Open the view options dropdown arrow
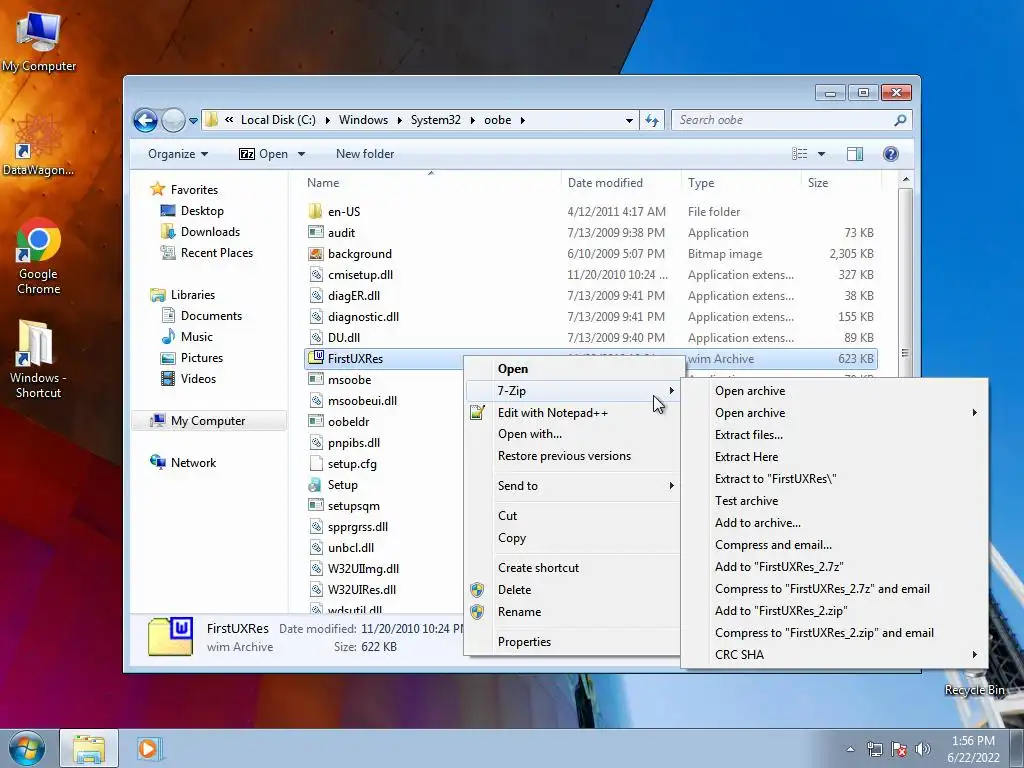This screenshot has height=768, width=1024. coord(822,154)
